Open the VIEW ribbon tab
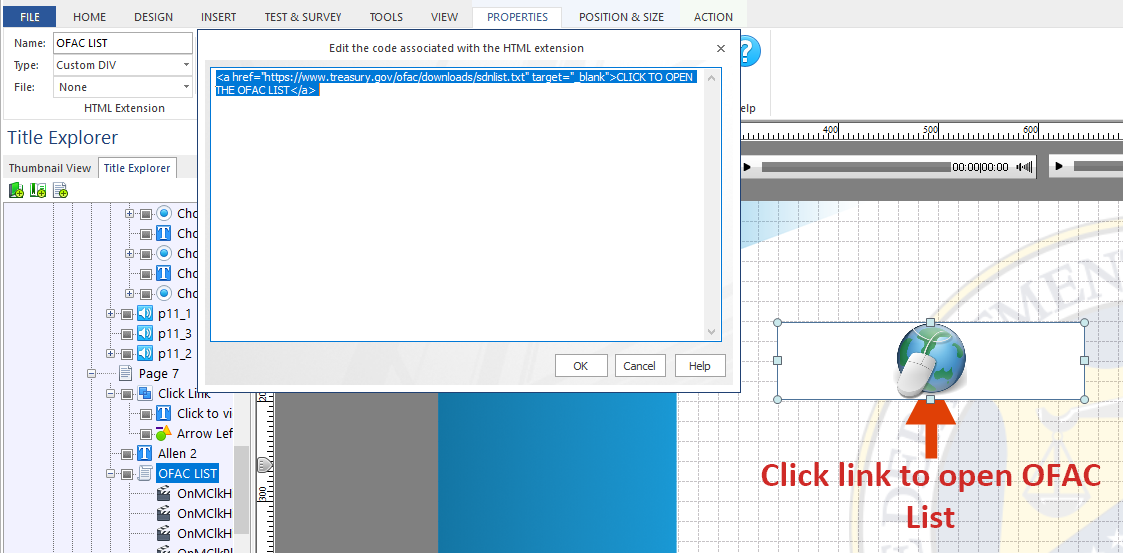Viewport: 1123px width, 553px height. point(445,16)
